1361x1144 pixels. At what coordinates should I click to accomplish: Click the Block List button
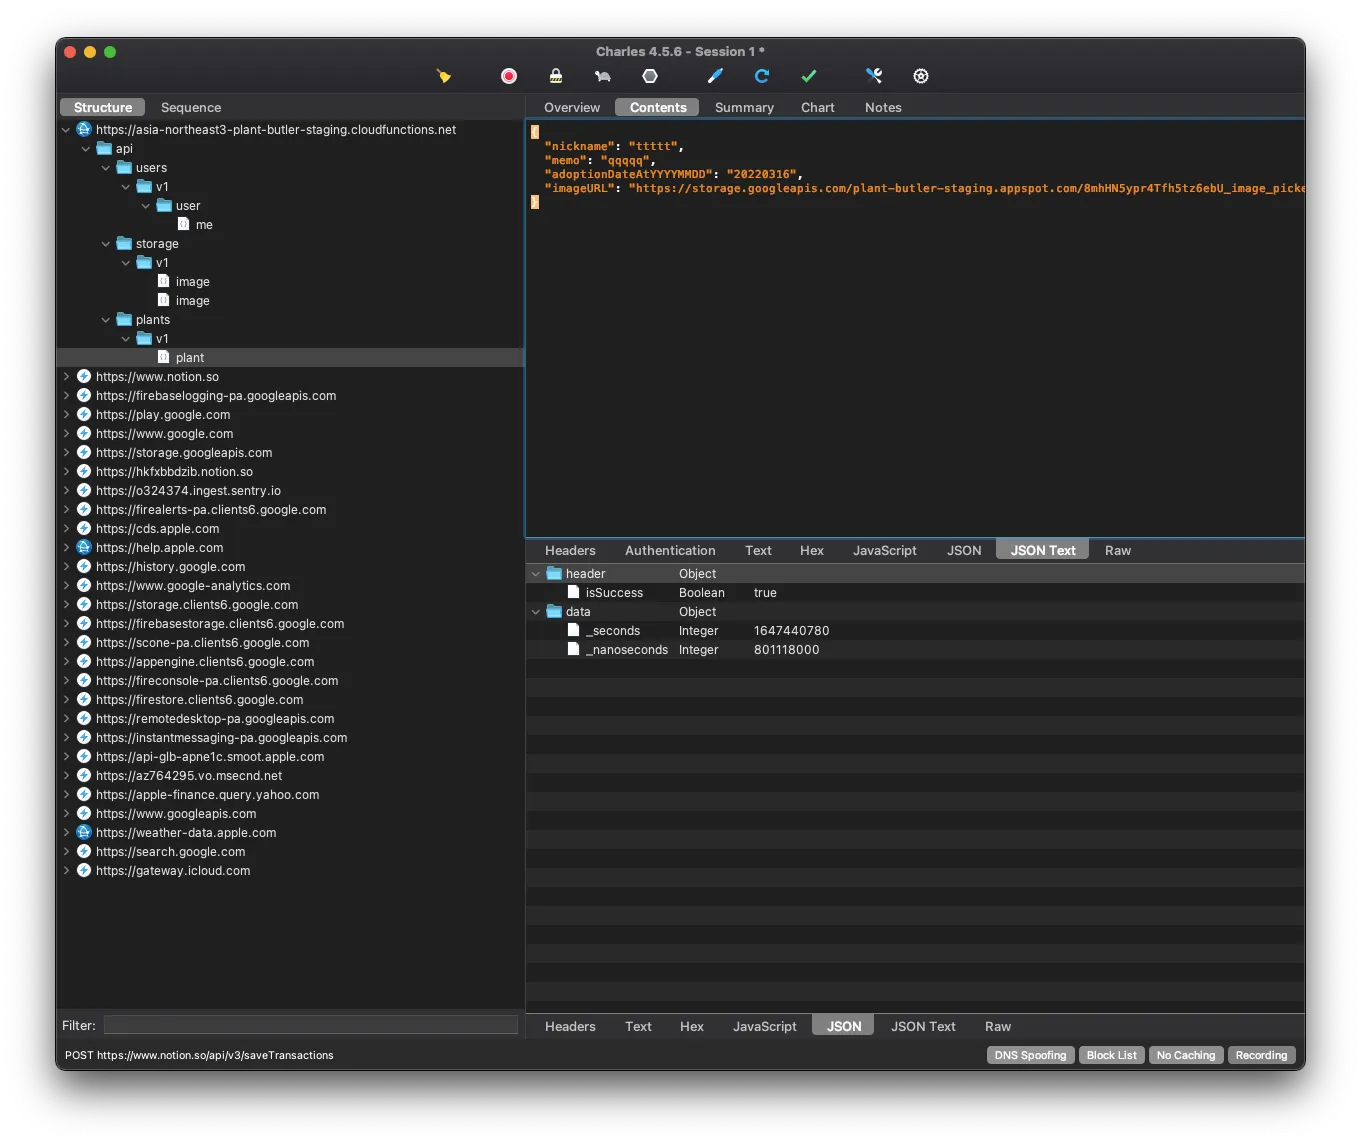(x=1111, y=1055)
